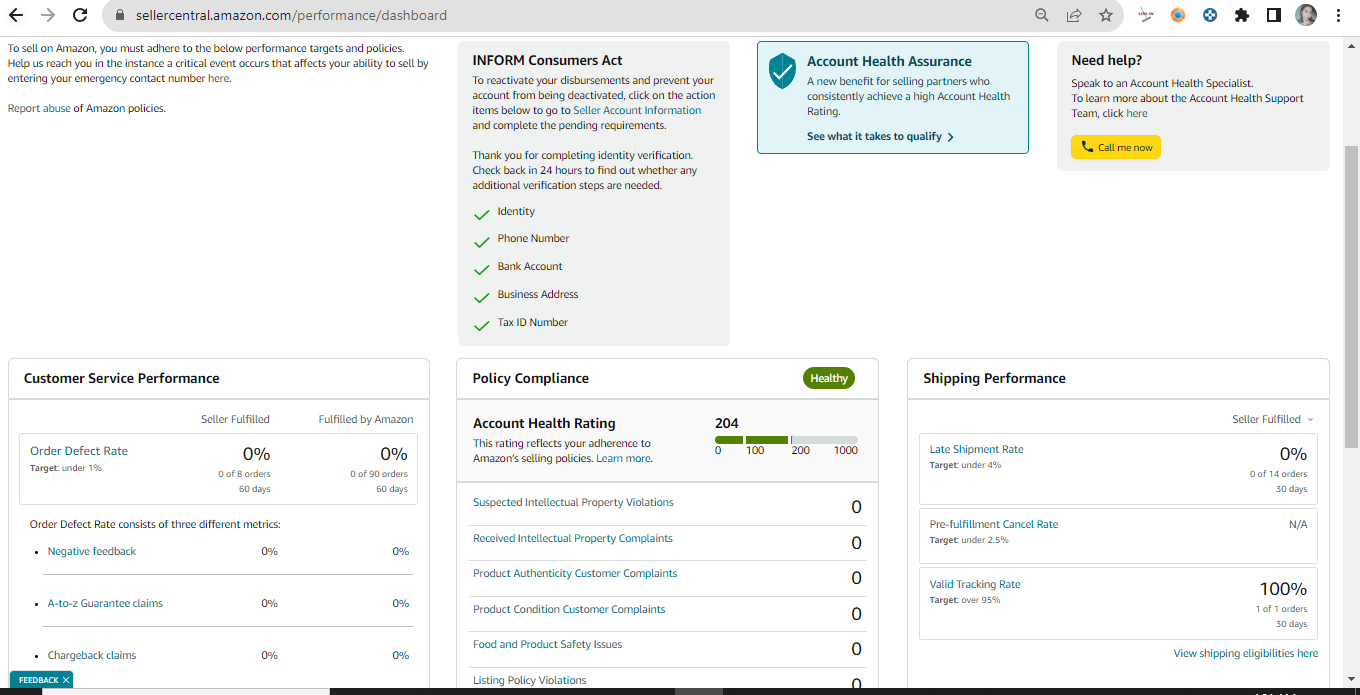Open the Chrome extensions puzzle icon
Viewport: 1360px width, 695px height.
coord(1242,15)
